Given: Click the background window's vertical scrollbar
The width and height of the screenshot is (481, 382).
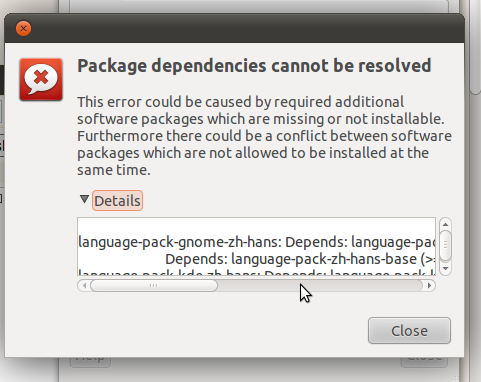Looking at the screenshot, I should 475,47.
